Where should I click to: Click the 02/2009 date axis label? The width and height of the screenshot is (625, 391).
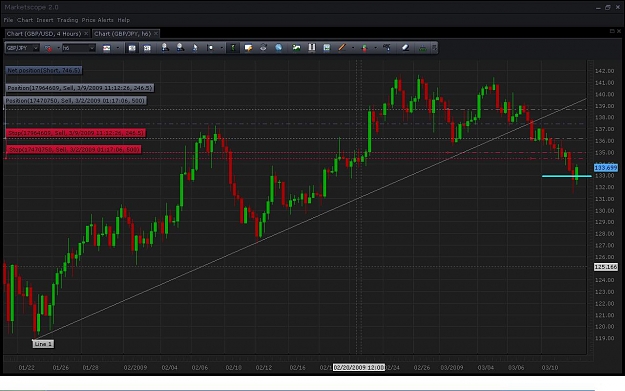(135, 367)
